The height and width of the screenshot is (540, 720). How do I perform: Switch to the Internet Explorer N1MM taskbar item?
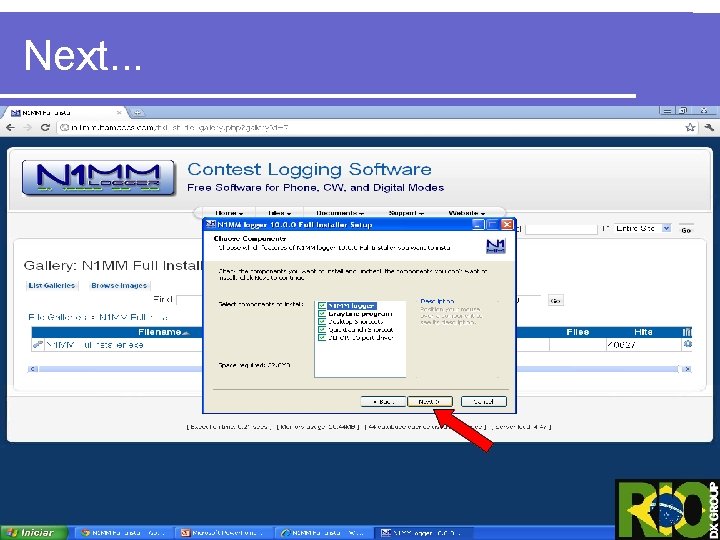click(324, 533)
